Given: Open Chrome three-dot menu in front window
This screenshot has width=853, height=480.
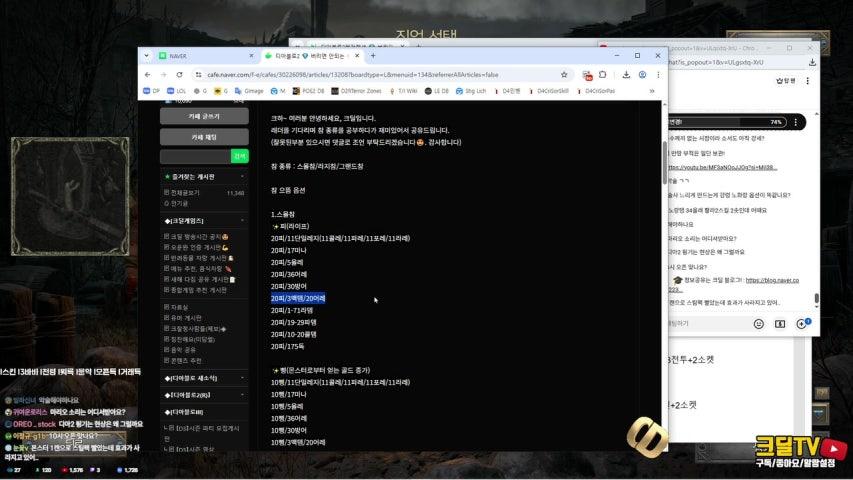Looking at the screenshot, I should pyautogui.click(x=658, y=75).
